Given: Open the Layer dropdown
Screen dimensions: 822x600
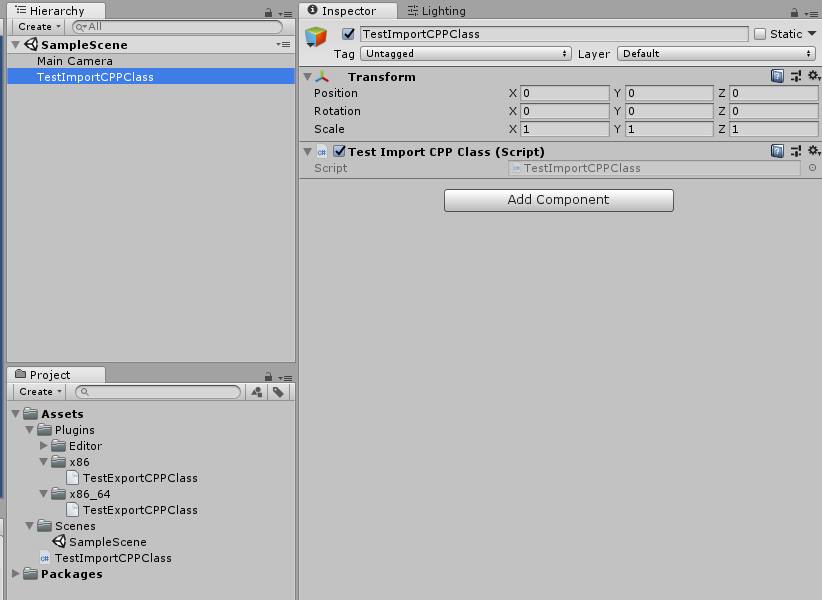Looking at the screenshot, I should [716, 53].
